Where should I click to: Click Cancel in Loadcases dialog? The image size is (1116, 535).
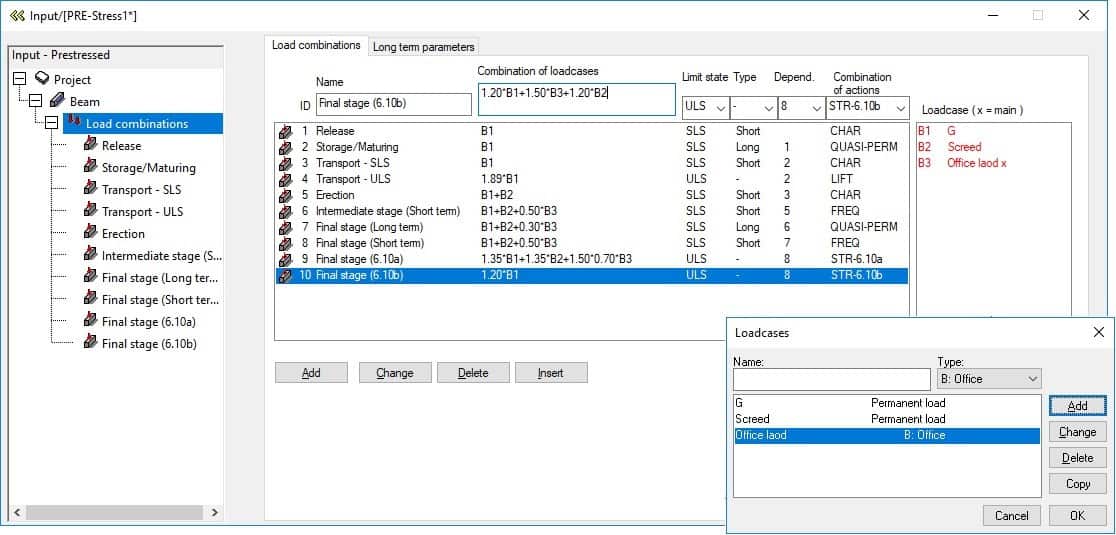click(x=1012, y=515)
